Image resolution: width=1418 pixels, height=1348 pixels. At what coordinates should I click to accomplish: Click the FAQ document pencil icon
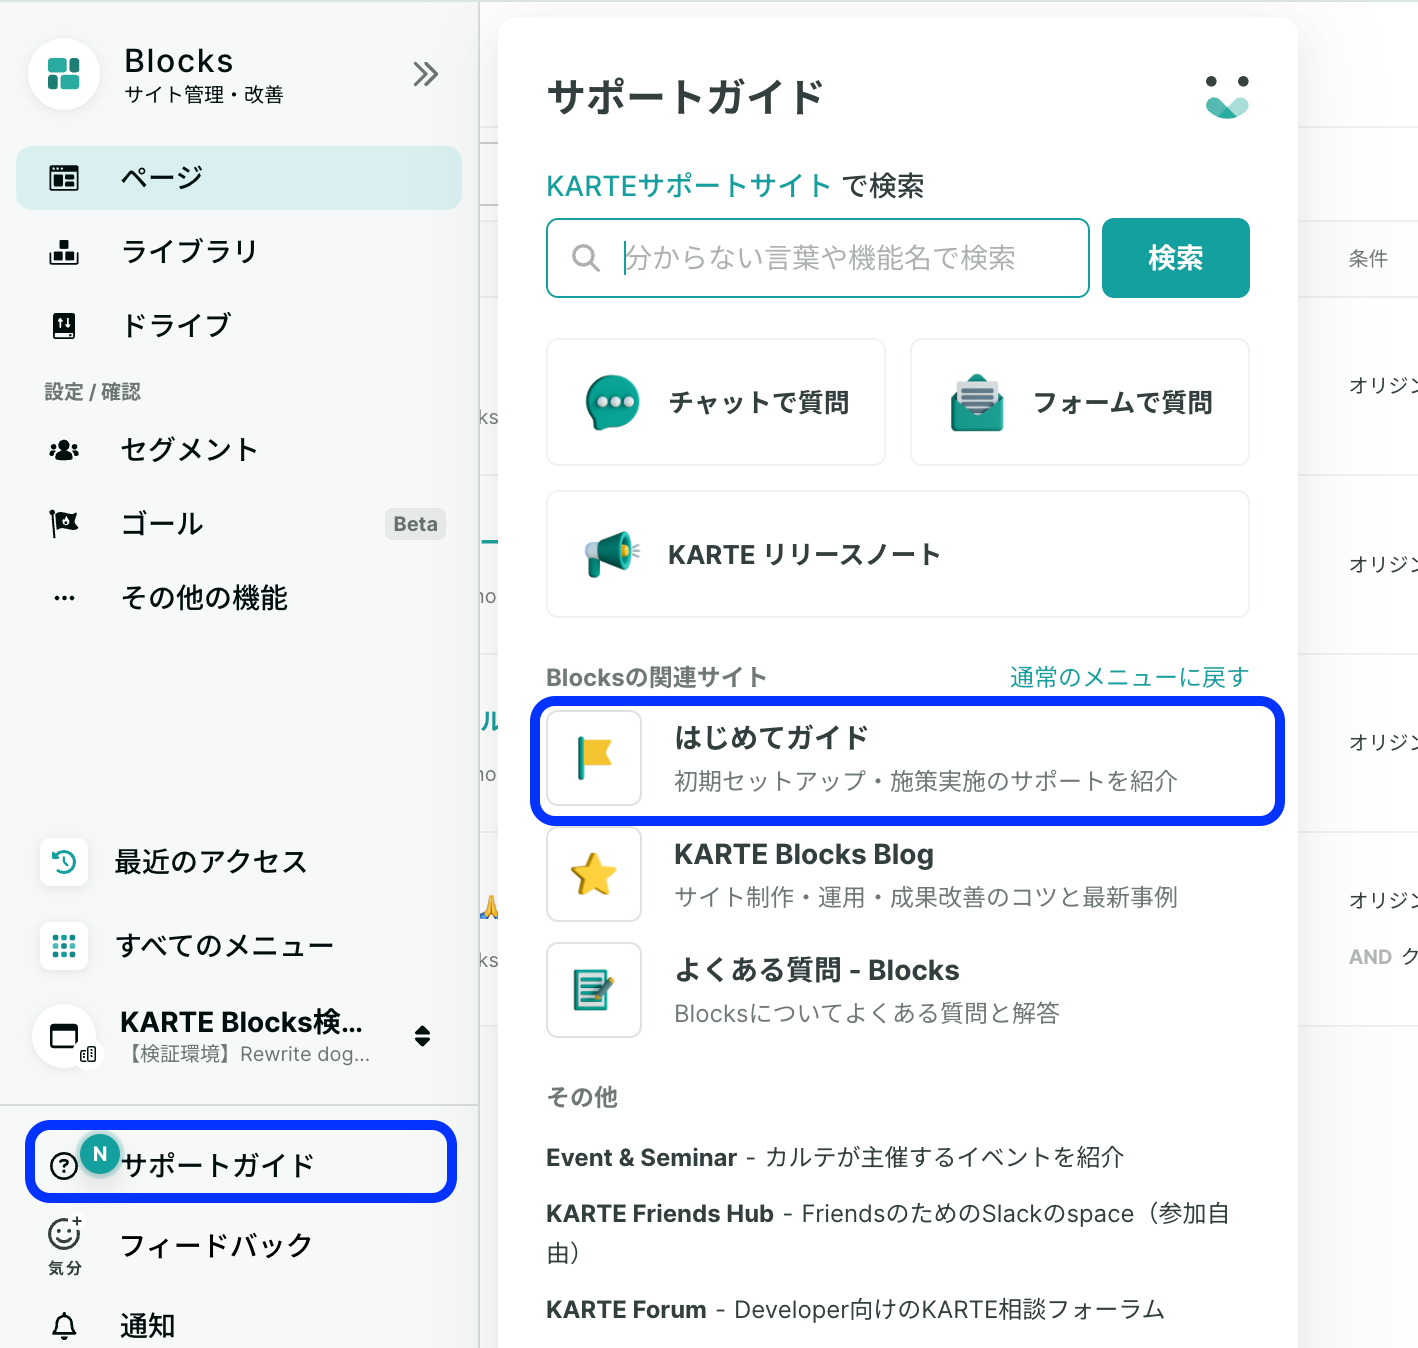tap(594, 990)
